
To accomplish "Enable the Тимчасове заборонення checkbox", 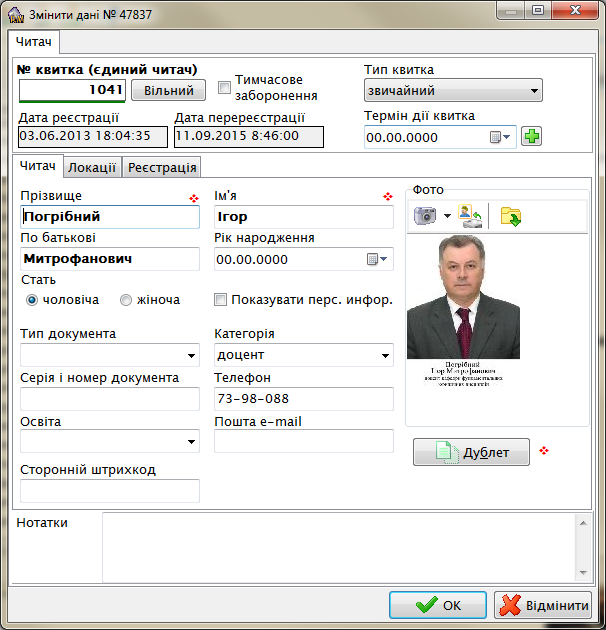I will click(224, 87).
